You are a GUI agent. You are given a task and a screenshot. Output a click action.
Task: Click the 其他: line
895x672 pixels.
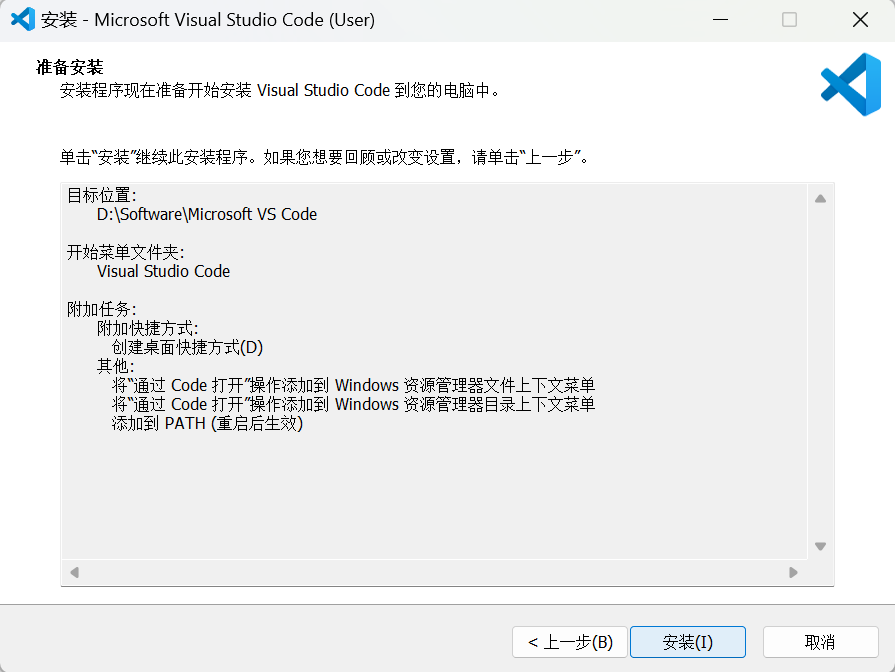click(115, 366)
